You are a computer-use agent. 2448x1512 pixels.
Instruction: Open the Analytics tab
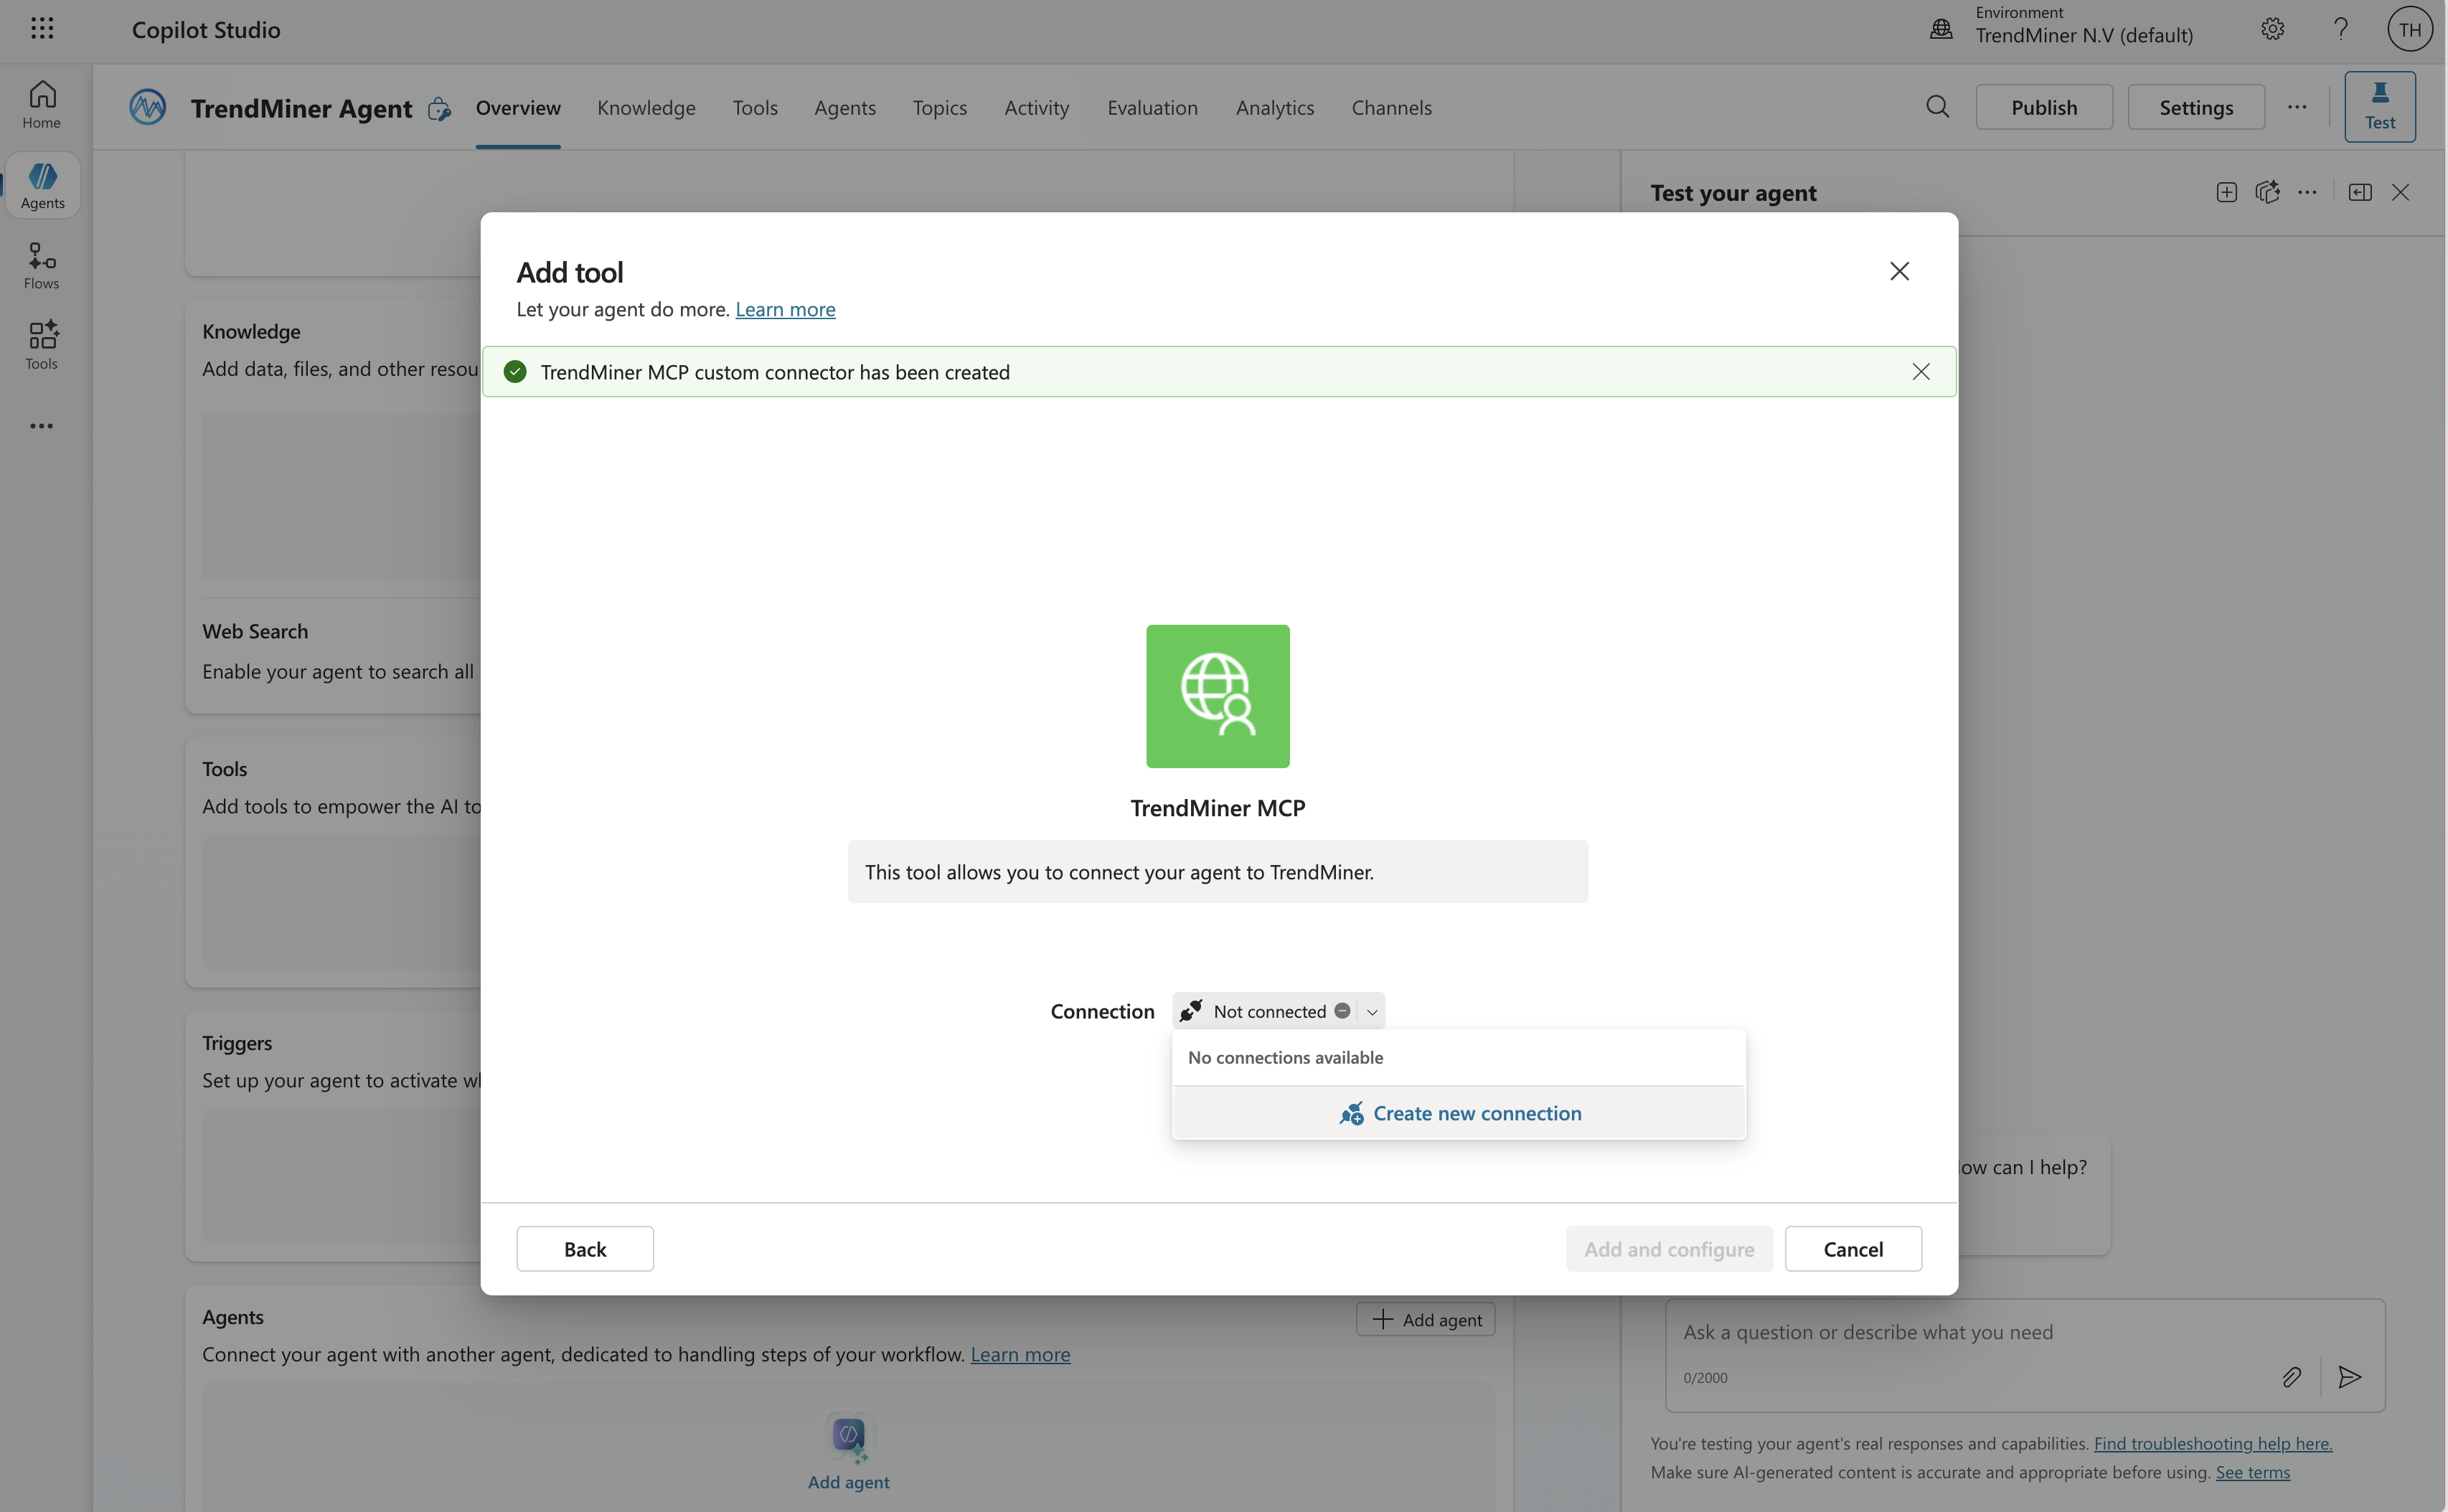1274,107
